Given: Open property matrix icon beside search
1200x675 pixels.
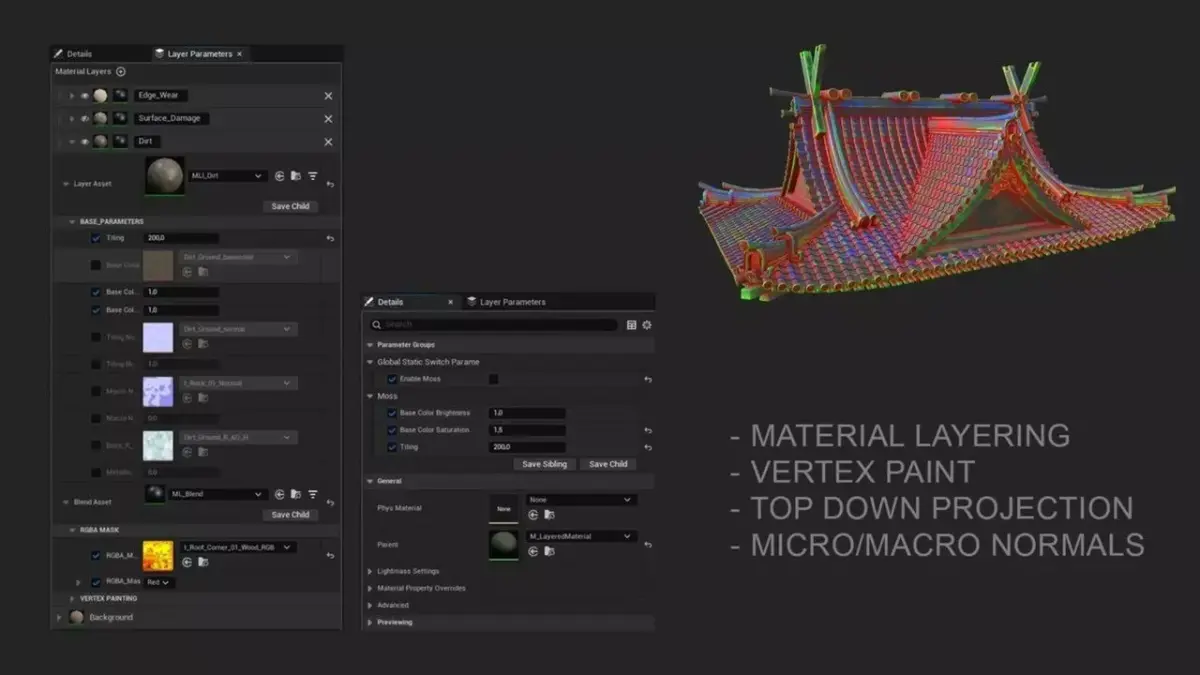Looking at the screenshot, I should [631, 325].
